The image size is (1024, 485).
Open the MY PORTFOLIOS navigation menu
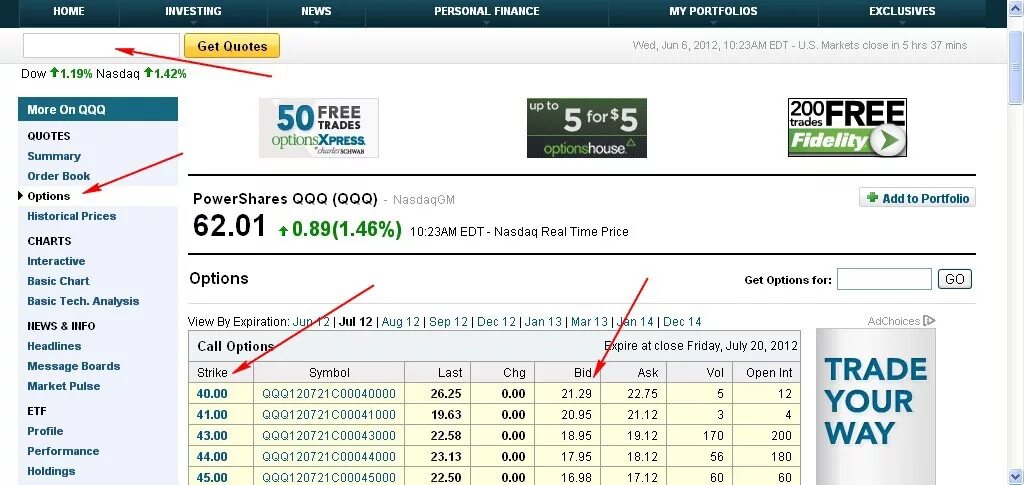tap(713, 11)
